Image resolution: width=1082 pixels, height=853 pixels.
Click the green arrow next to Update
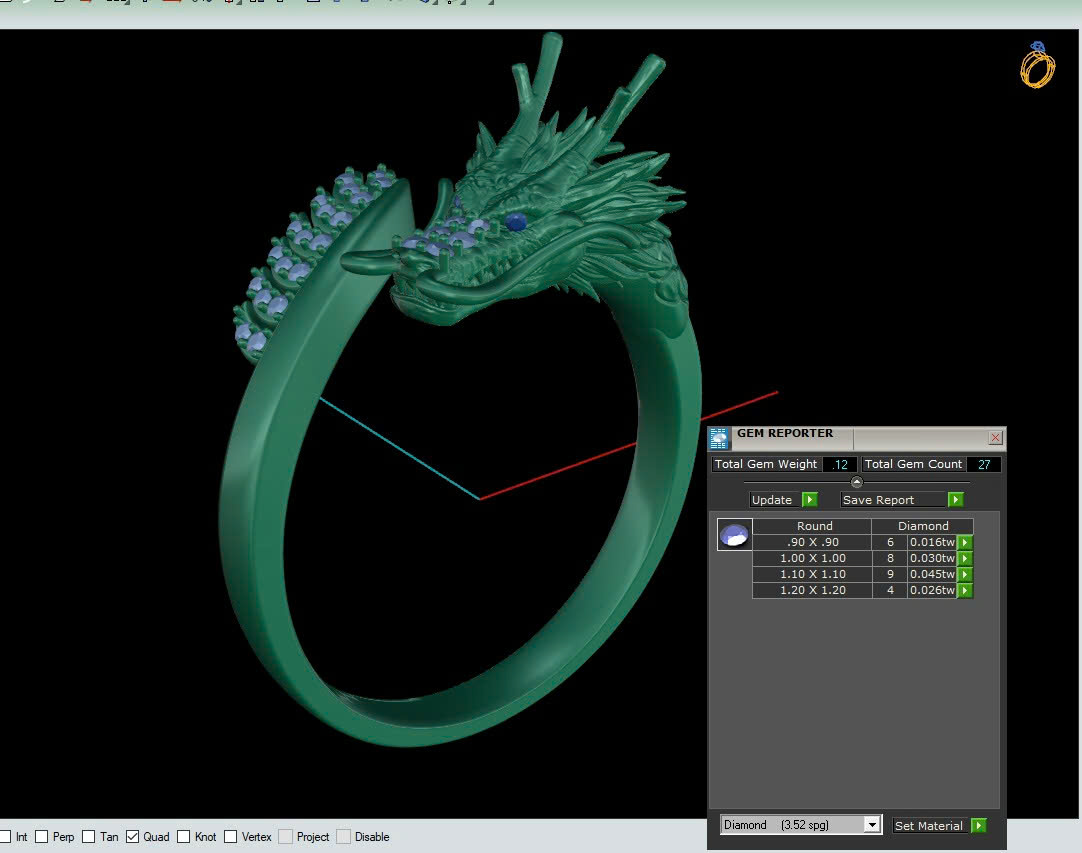point(810,500)
